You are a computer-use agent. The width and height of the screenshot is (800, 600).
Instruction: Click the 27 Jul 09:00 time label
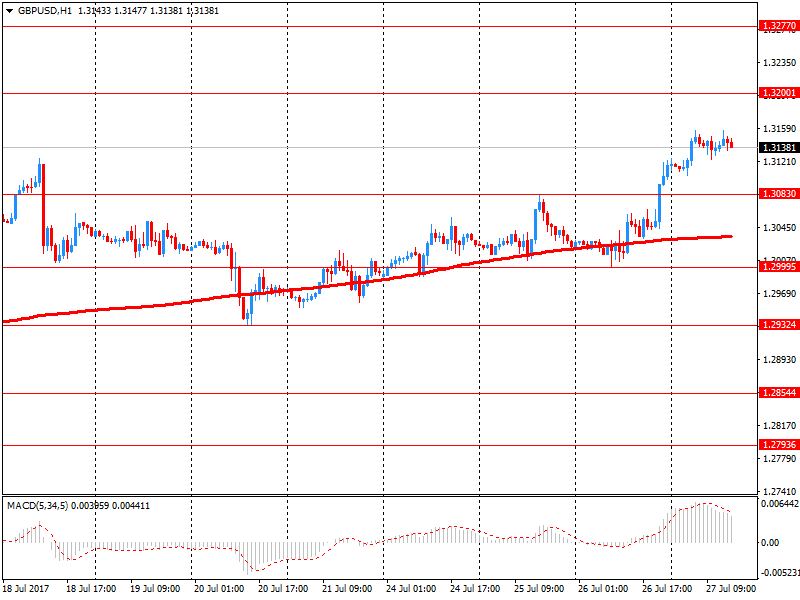coord(731,589)
